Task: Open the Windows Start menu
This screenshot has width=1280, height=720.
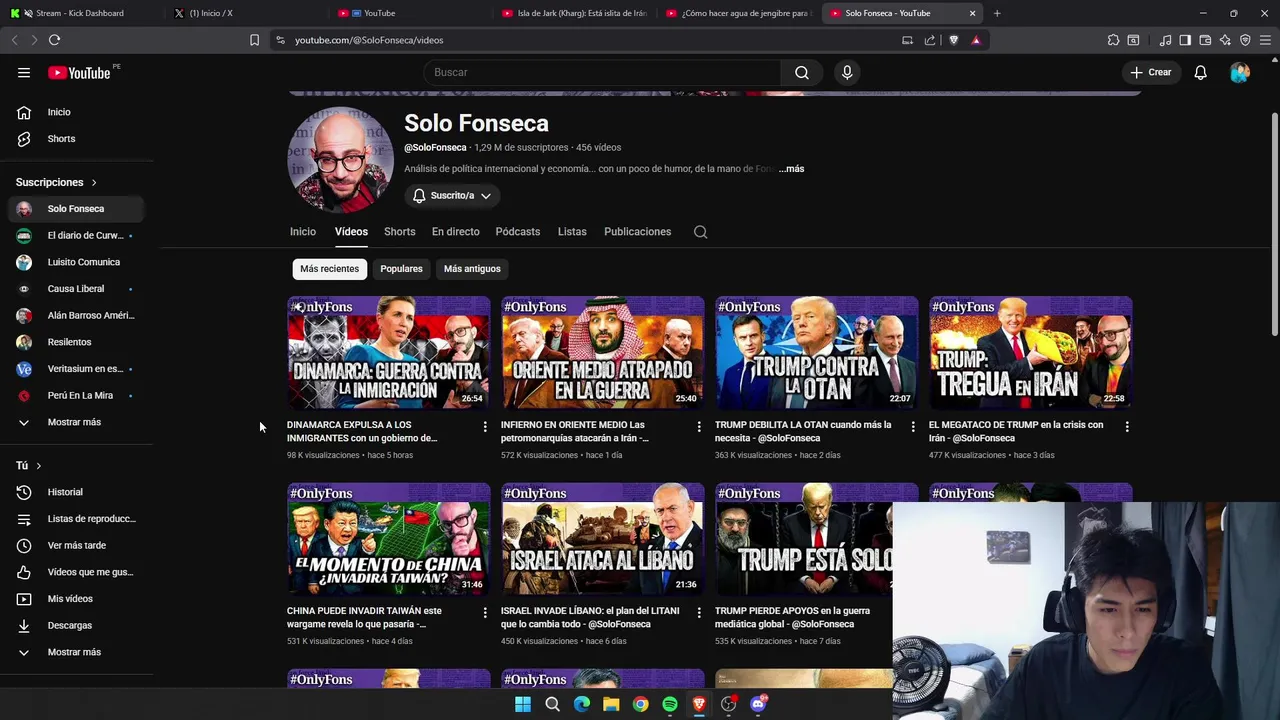Action: tap(523, 704)
